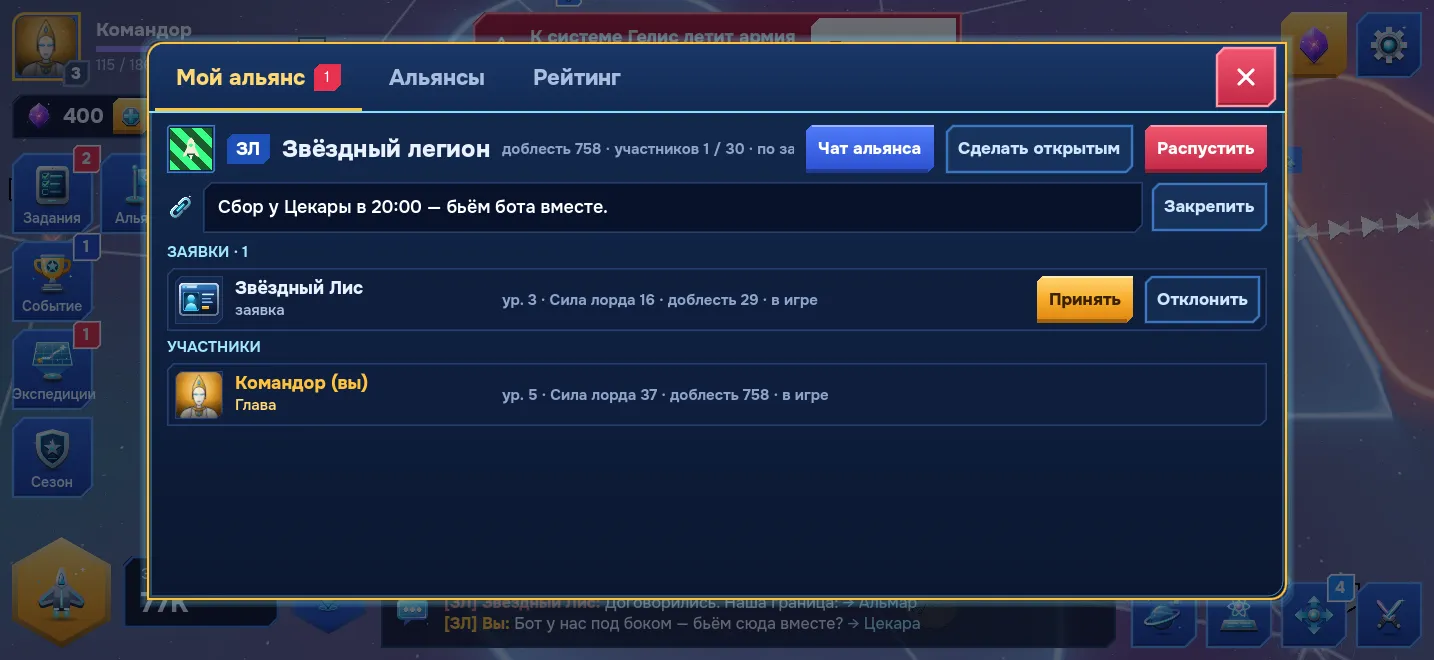1434x660 pixels.
Task: Click the ringed planet icon in the bottom bar
Action: click(x=1162, y=614)
